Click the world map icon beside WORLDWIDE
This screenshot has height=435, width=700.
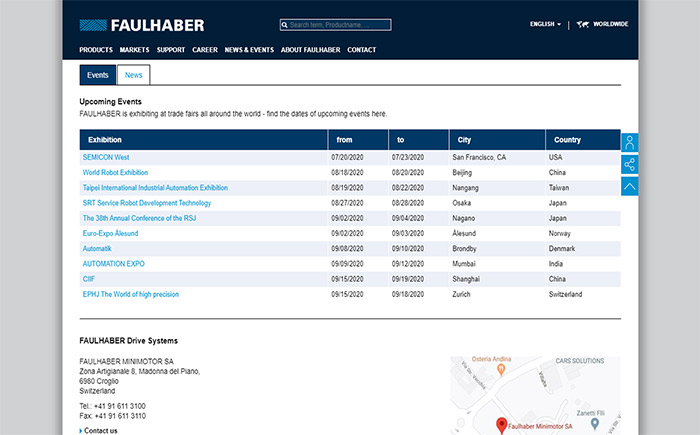coord(583,24)
